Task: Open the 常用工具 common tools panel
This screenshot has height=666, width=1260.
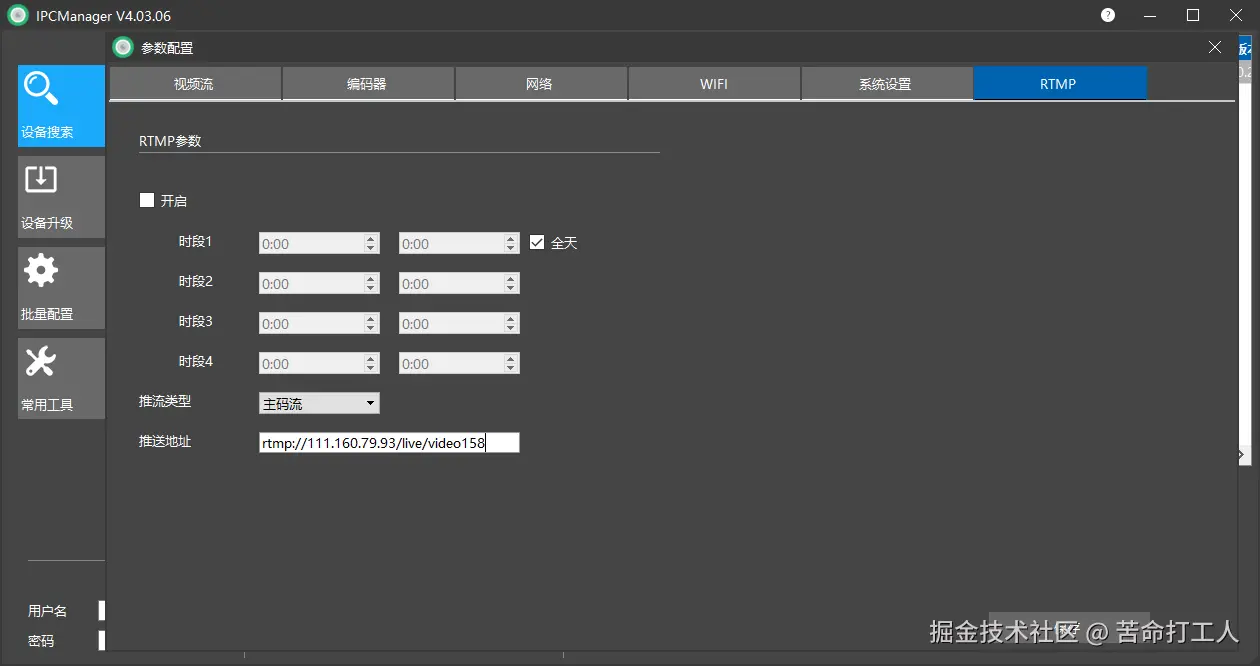Action: click(61, 379)
